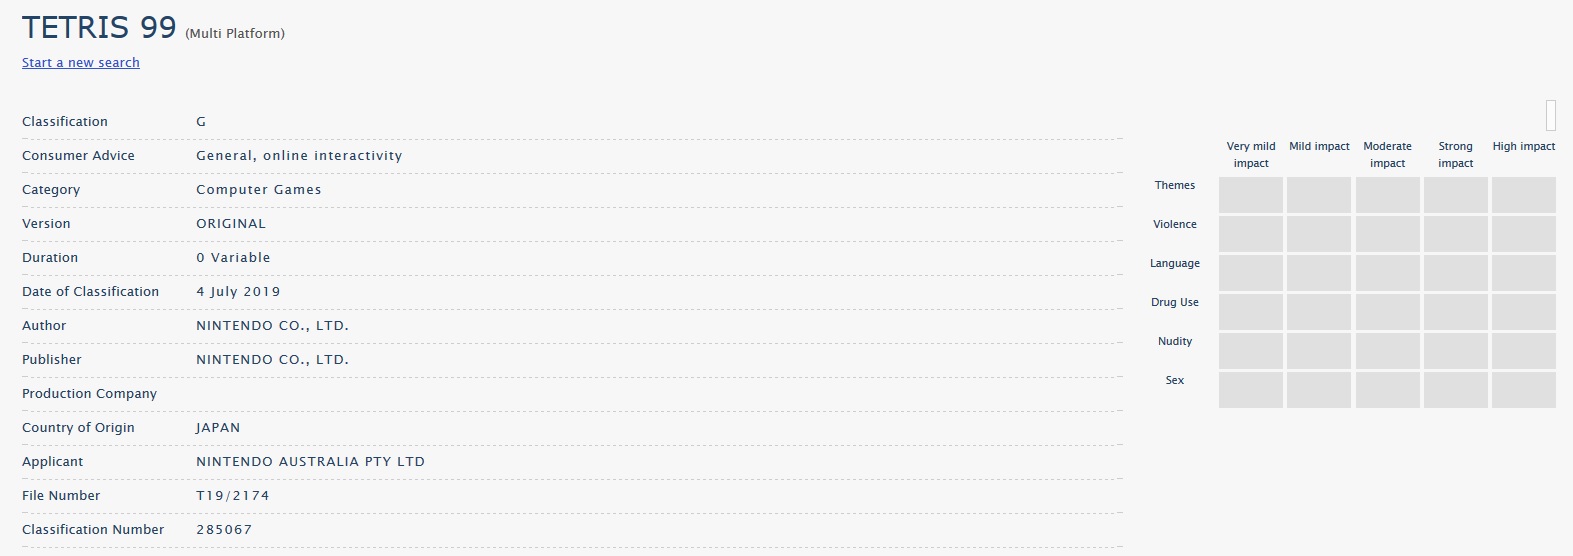Click the Moderate impact column header
The width and height of the screenshot is (1573, 556).
[1387, 154]
